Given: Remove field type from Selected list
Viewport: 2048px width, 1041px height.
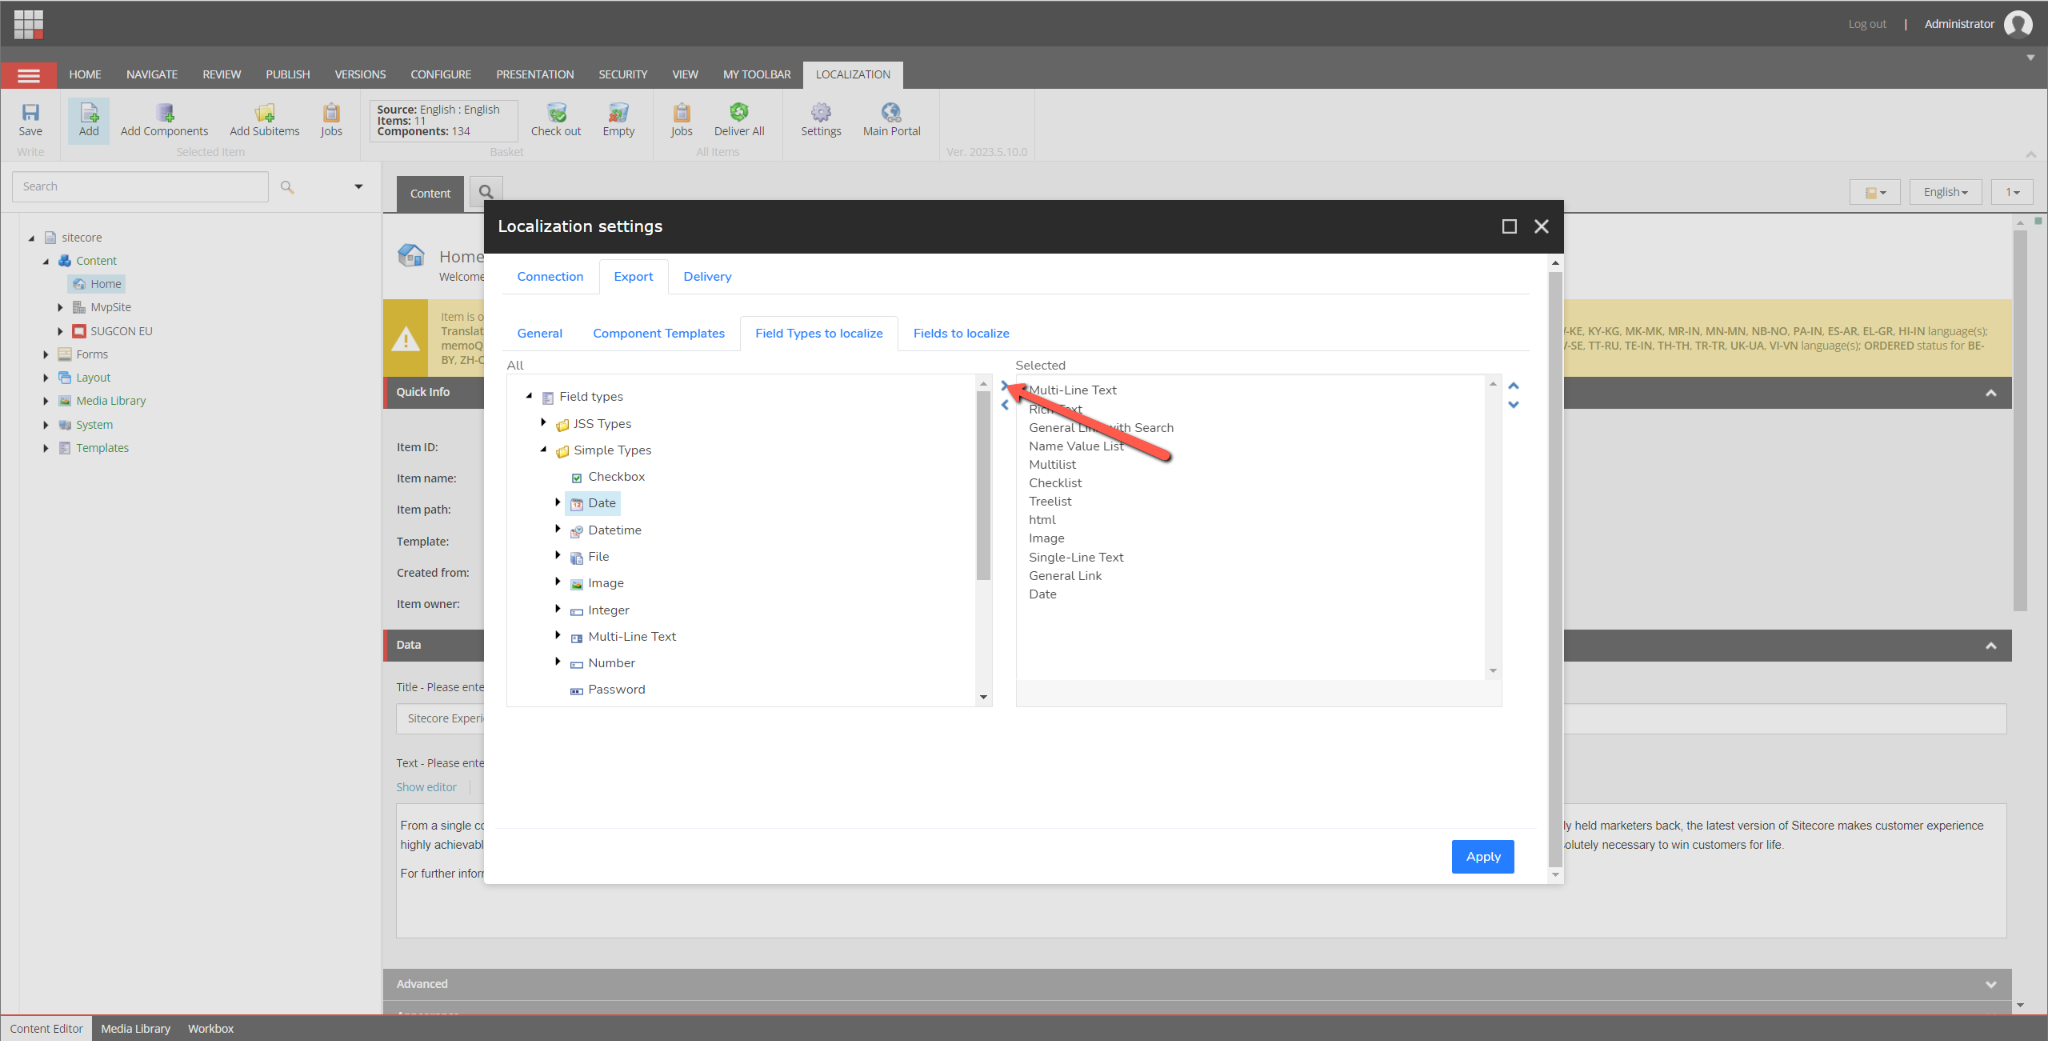Looking at the screenshot, I should [1005, 405].
